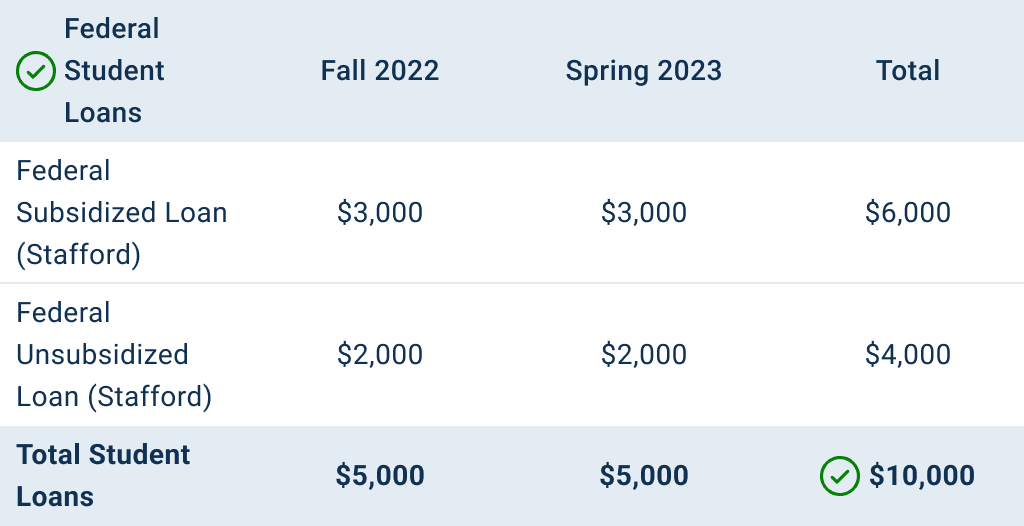Click the Spring 2023 column header

point(643,71)
